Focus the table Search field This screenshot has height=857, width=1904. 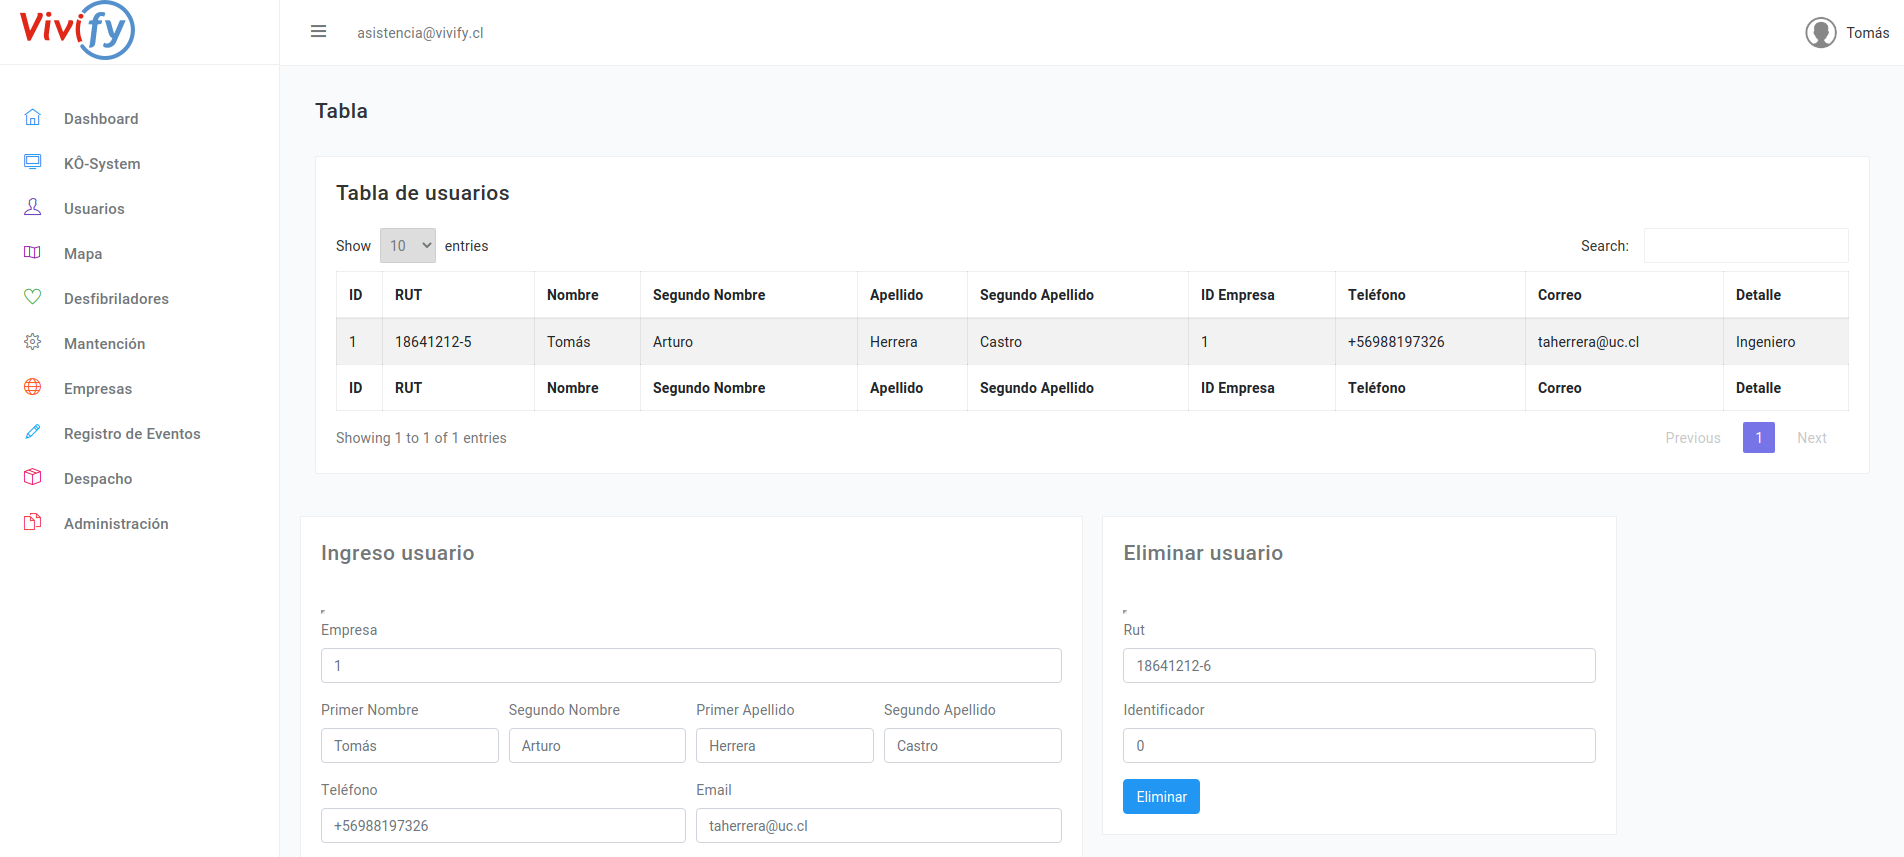pyautogui.click(x=1746, y=246)
